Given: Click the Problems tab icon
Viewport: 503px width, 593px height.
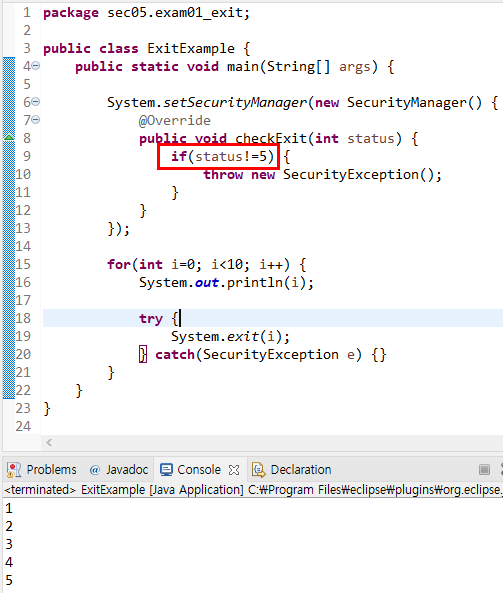Looking at the screenshot, I should click(14, 470).
